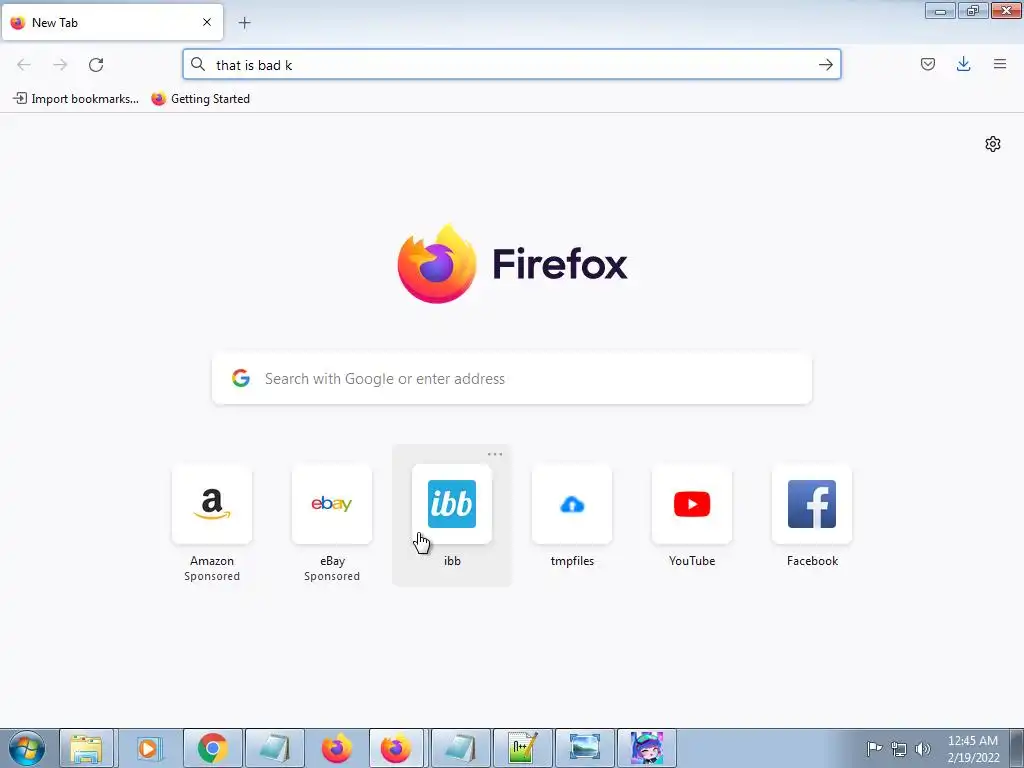Click the address bar text field
This screenshot has width=1024, height=768.
[511, 65]
